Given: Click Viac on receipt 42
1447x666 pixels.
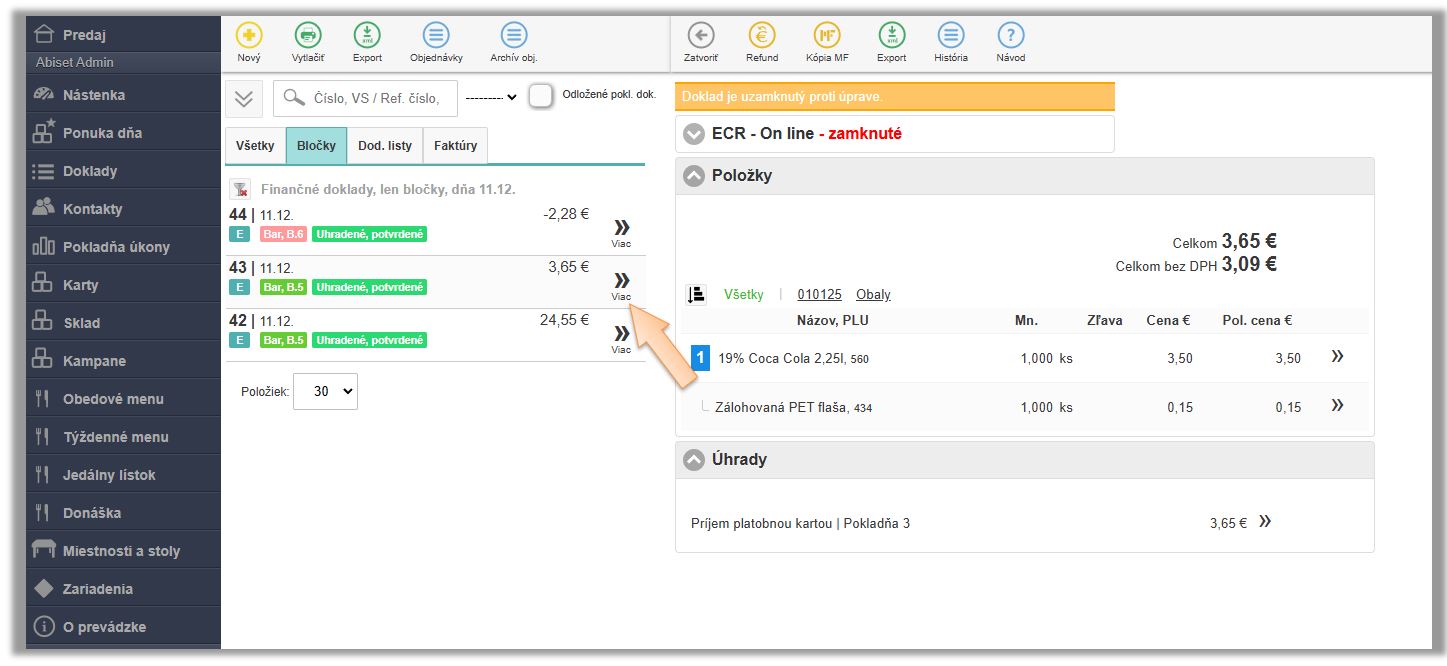Looking at the screenshot, I should (x=622, y=338).
